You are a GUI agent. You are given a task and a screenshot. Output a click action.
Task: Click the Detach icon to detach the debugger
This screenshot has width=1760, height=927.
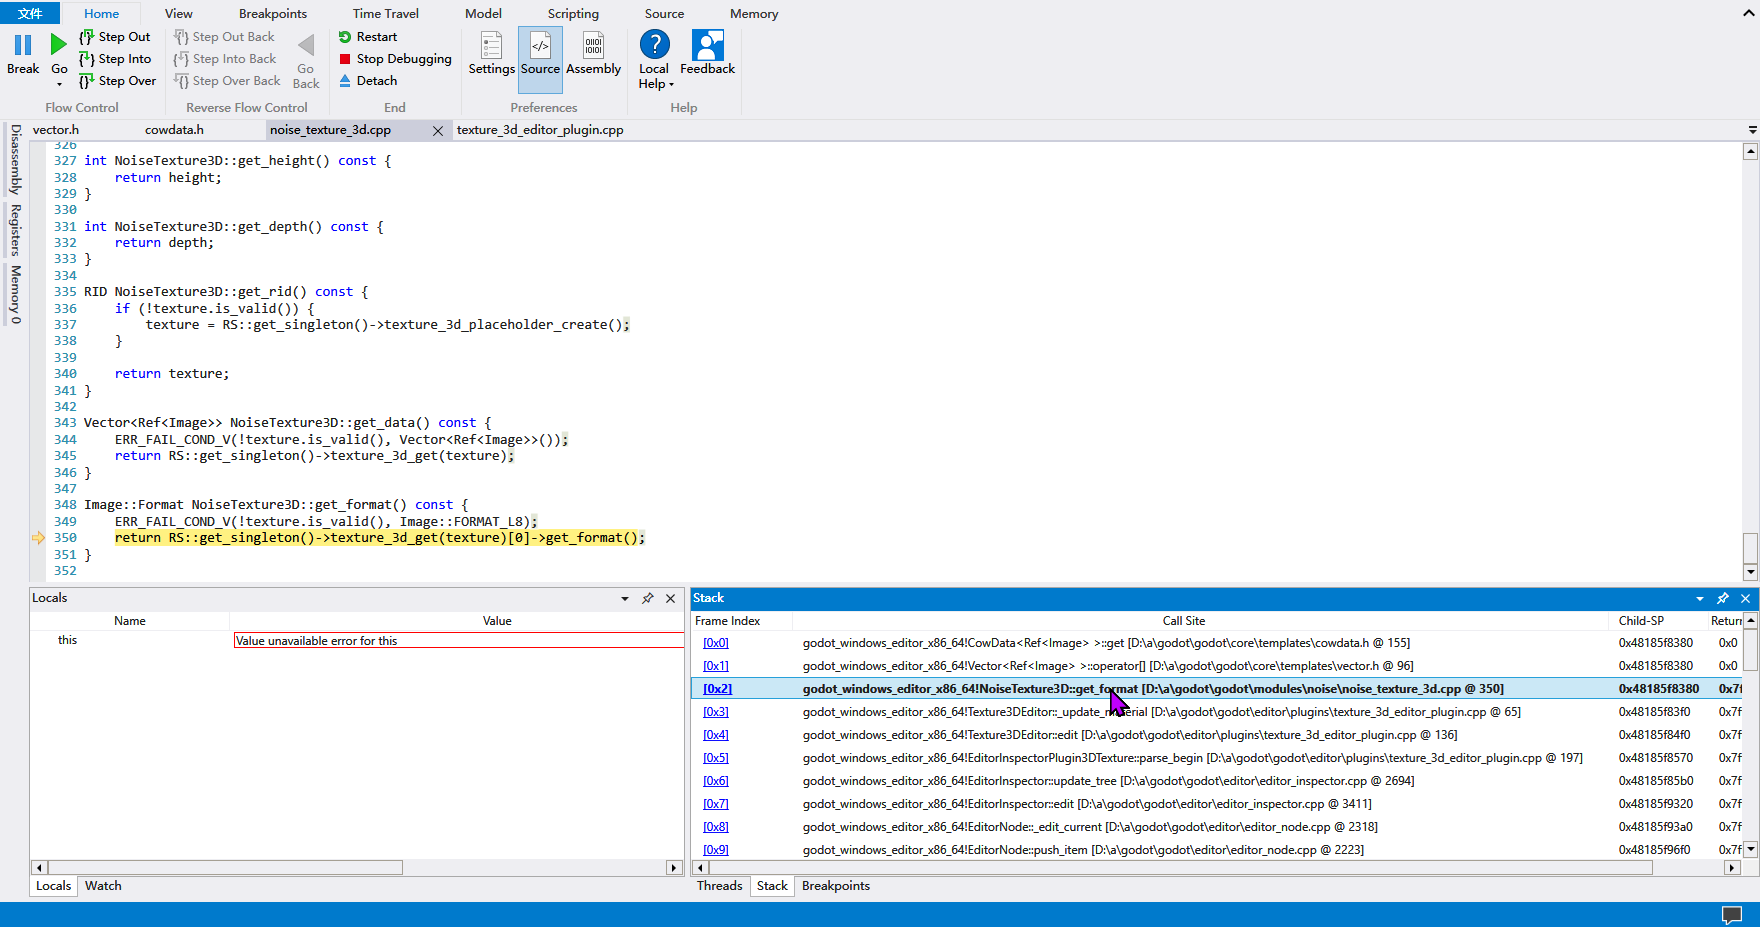pyautogui.click(x=346, y=80)
